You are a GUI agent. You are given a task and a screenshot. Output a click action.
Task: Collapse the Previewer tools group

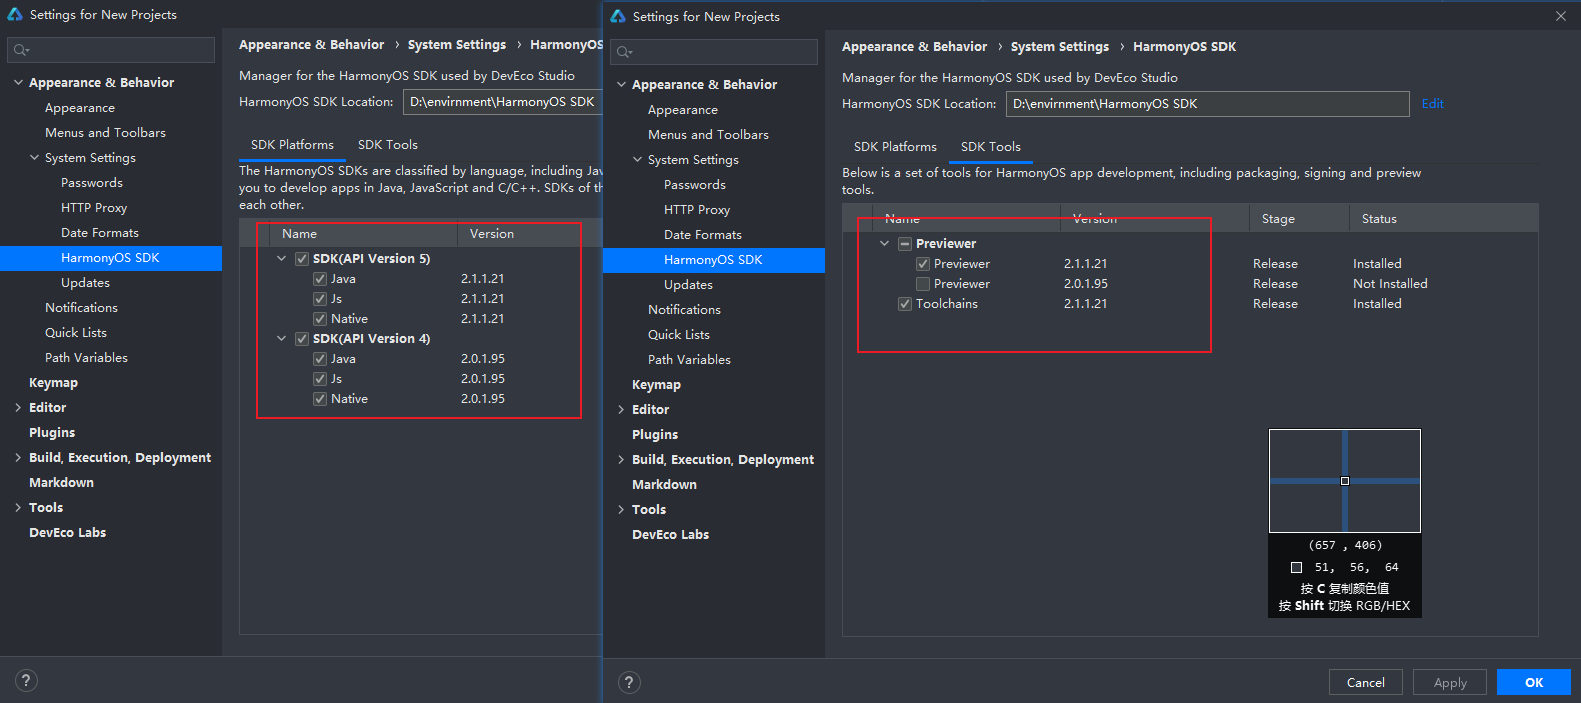tap(884, 244)
